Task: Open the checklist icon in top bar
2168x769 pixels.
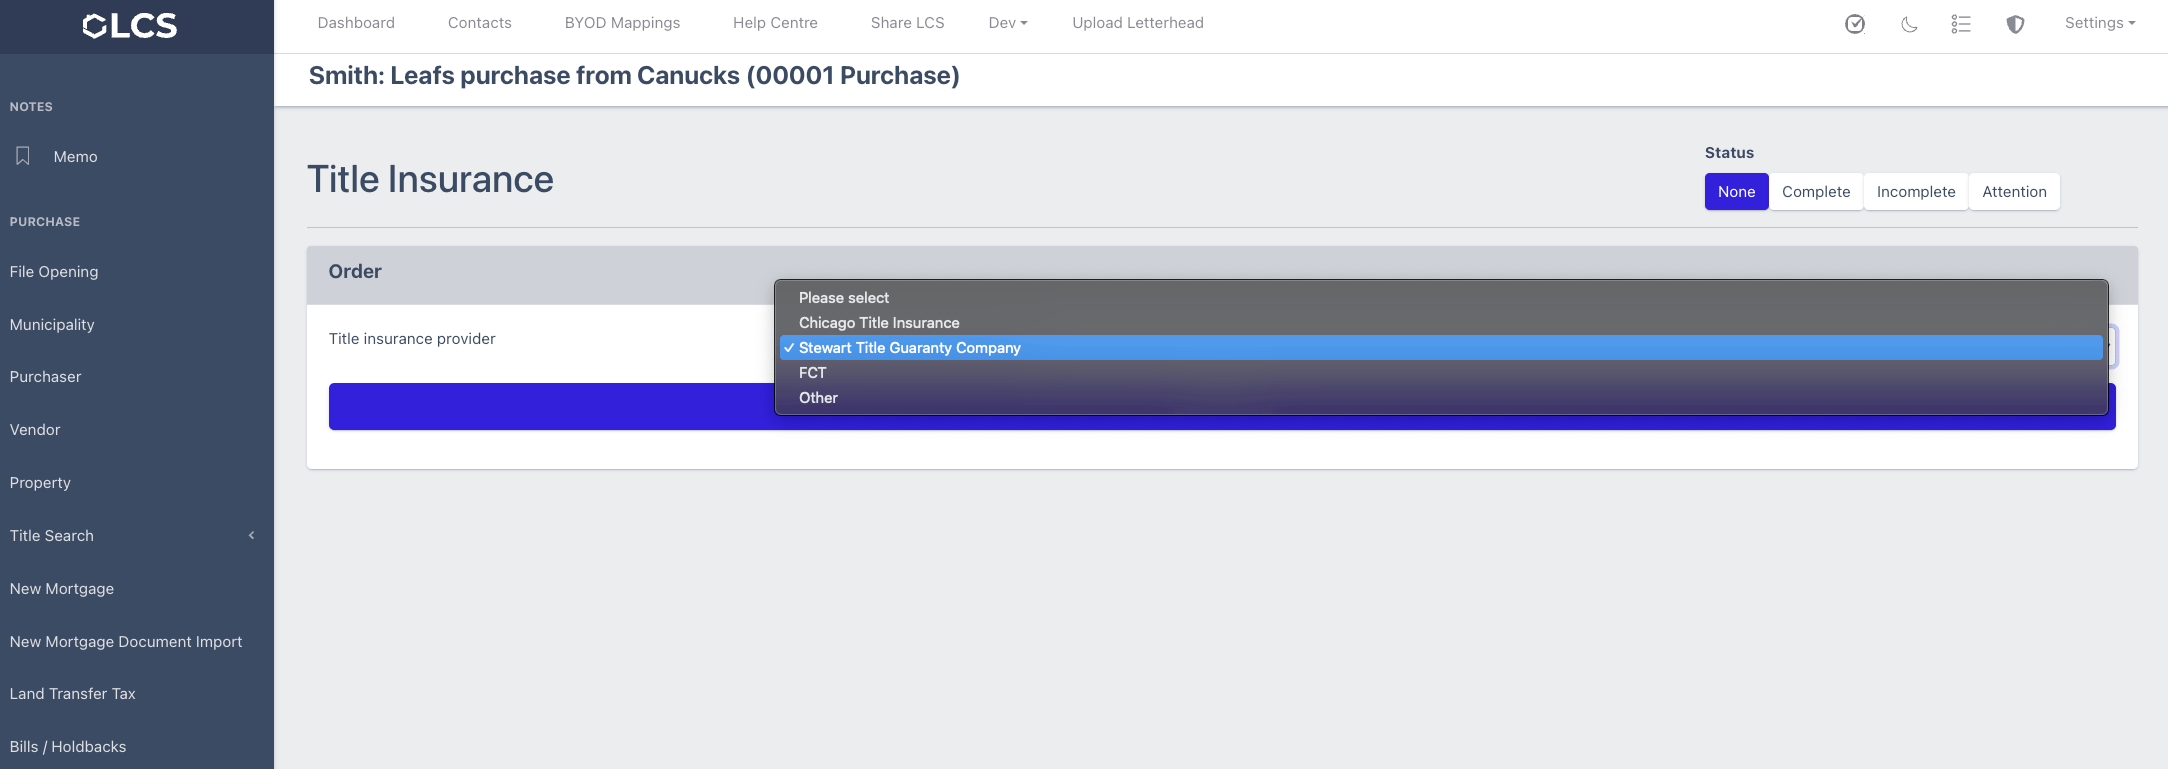Action: coord(1961,24)
